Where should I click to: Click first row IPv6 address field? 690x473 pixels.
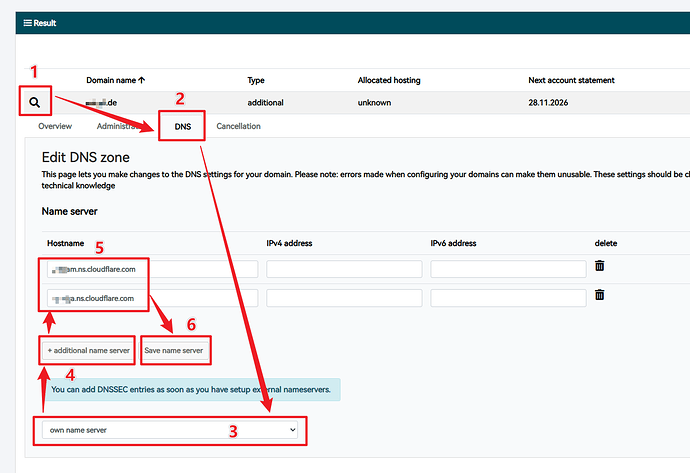point(507,269)
